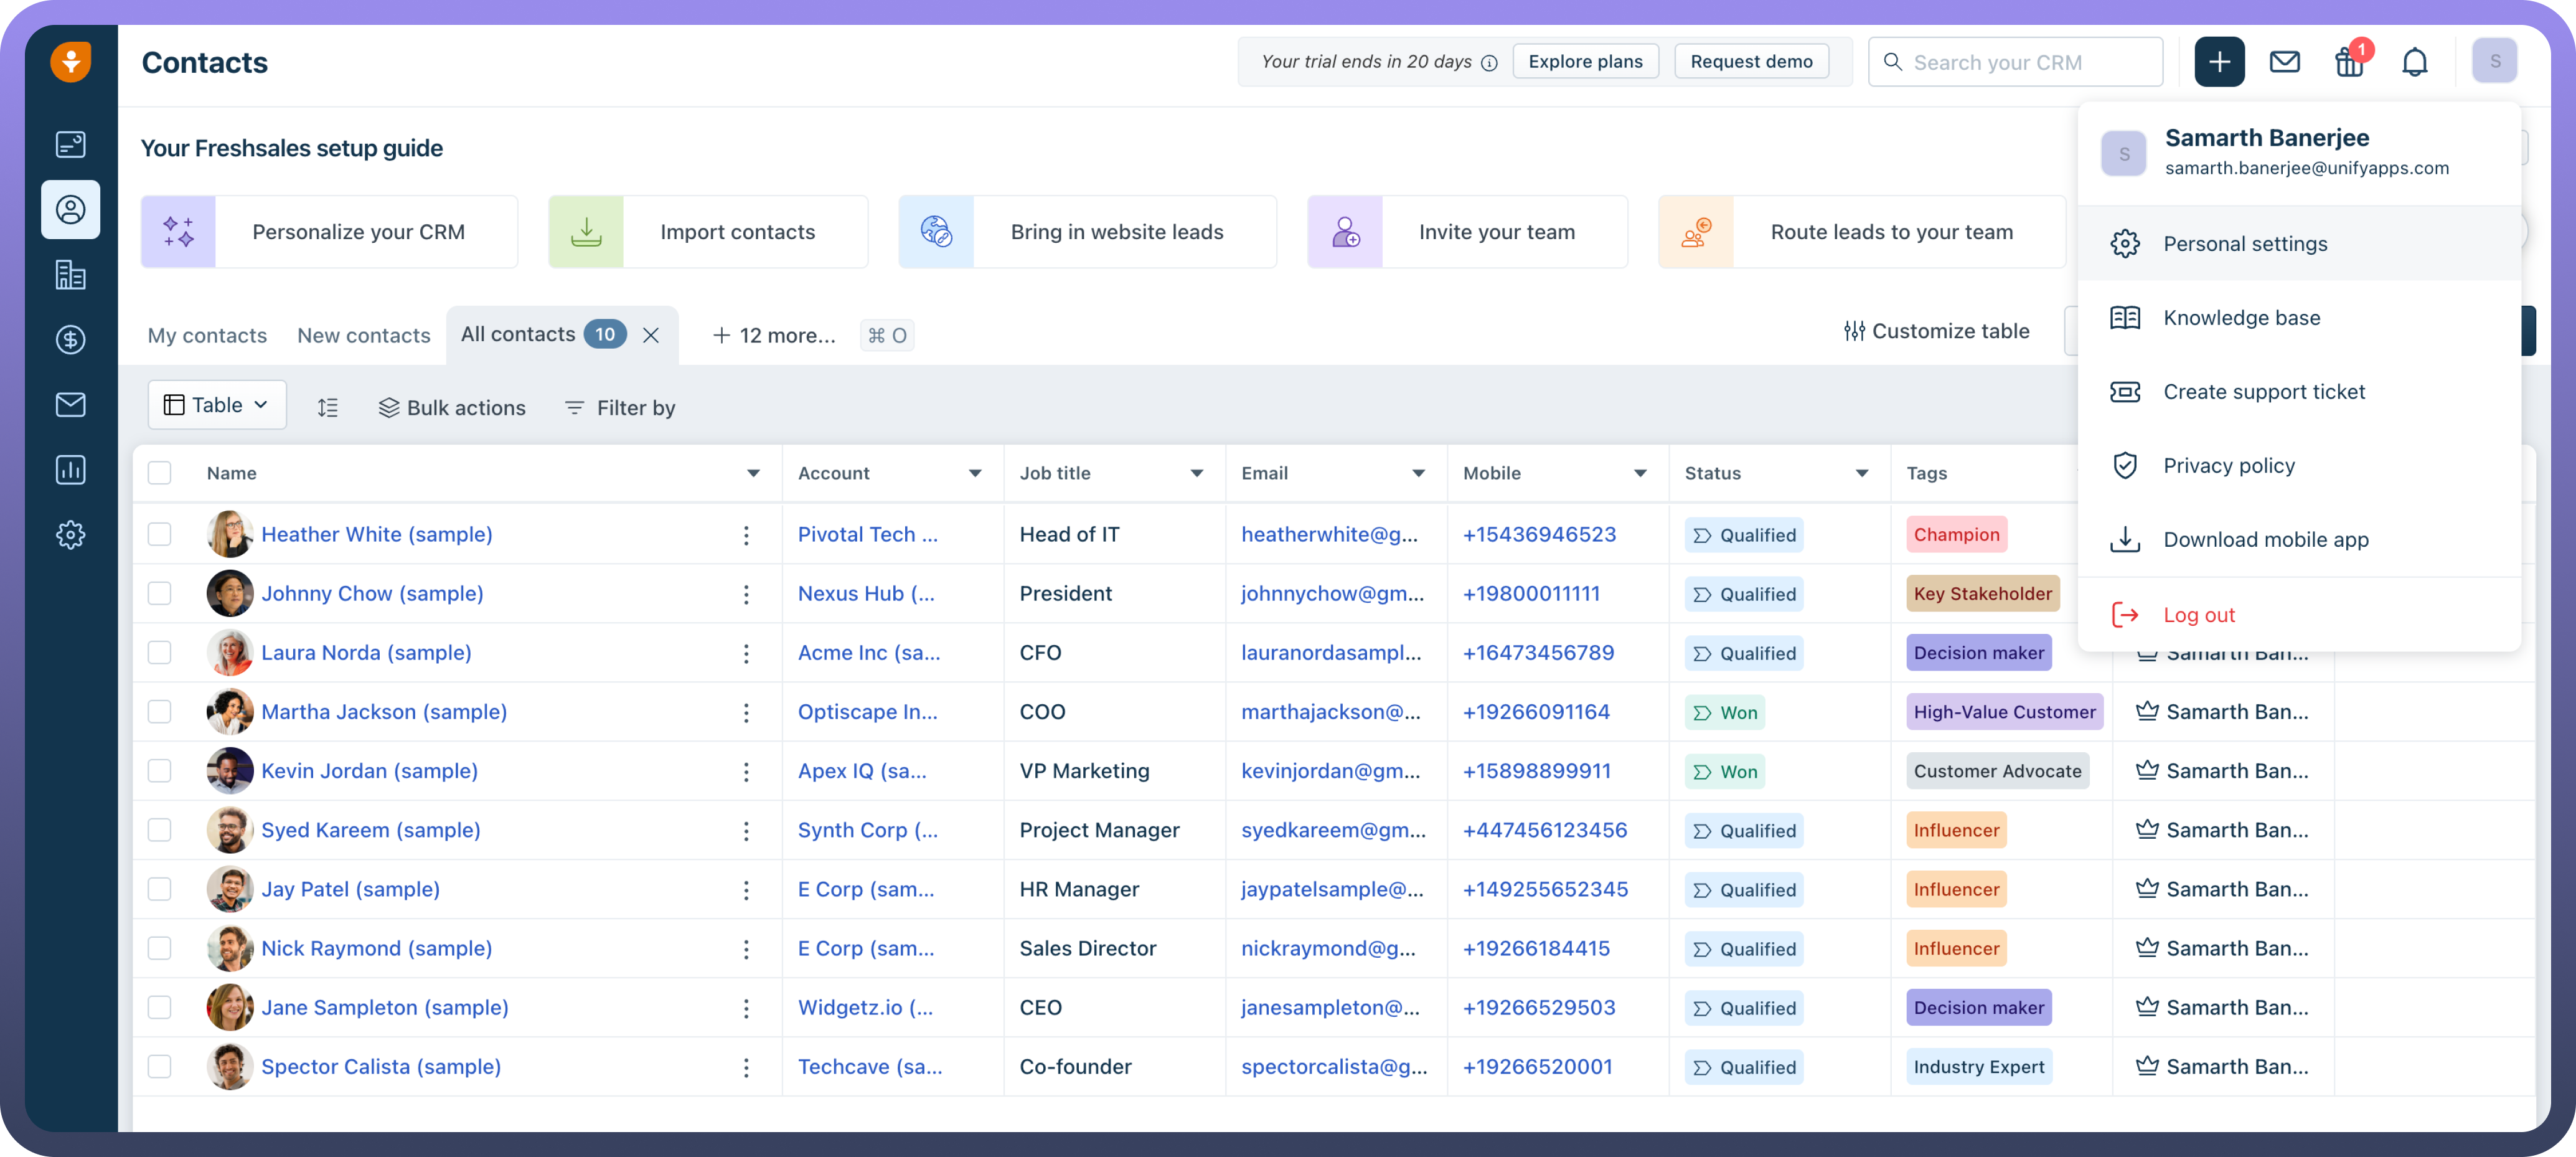Select Johnny Chow's row checkbox

tap(160, 593)
